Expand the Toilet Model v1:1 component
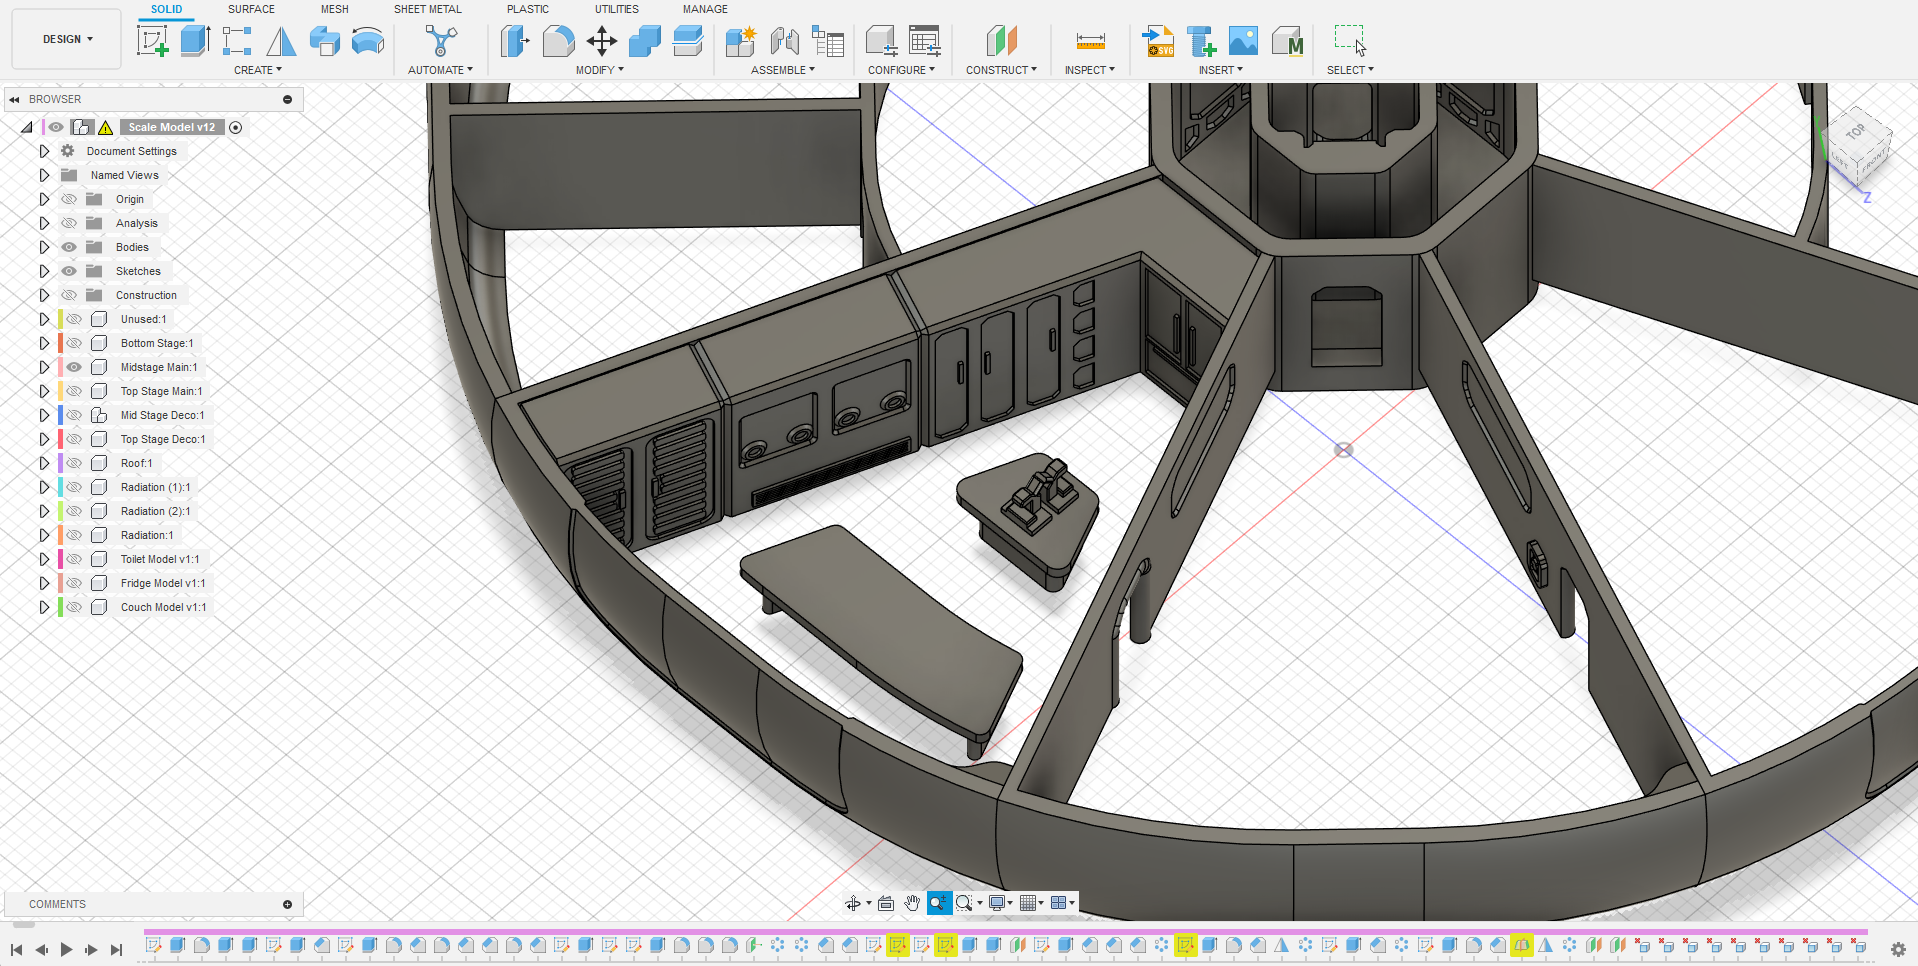Image resolution: width=1918 pixels, height=966 pixels. click(x=44, y=559)
